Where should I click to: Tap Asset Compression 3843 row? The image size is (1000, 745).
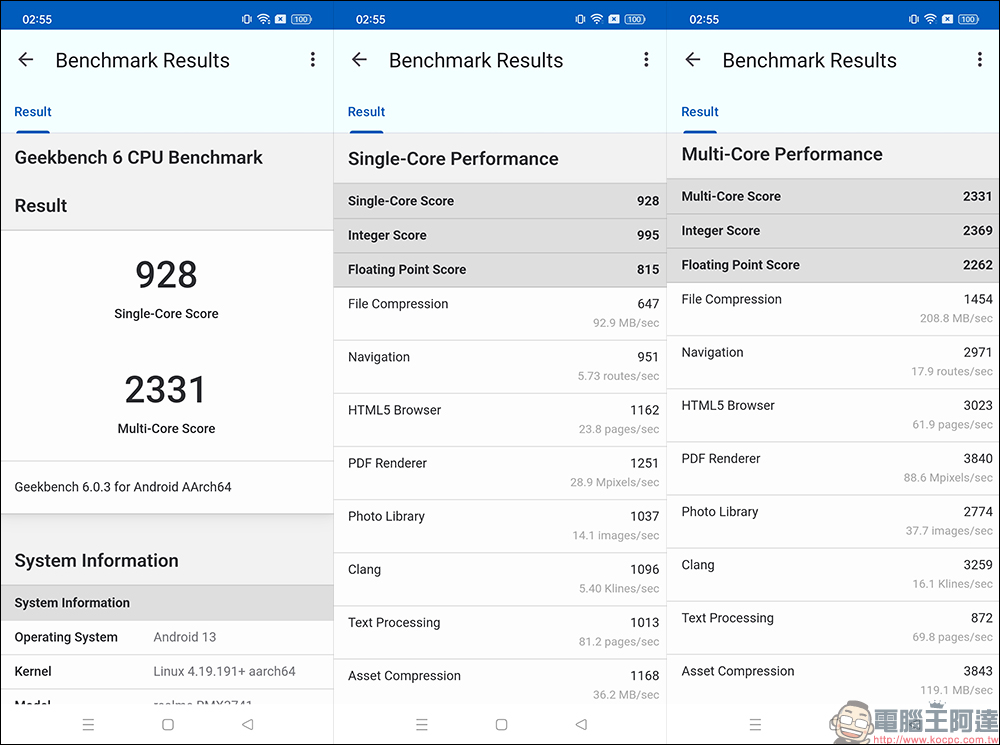[x=834, y=680]
